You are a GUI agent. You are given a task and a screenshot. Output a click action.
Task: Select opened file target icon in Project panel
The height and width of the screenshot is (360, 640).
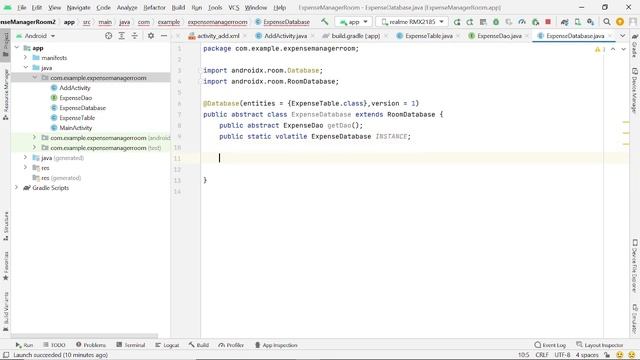click(x=109, y=36)
